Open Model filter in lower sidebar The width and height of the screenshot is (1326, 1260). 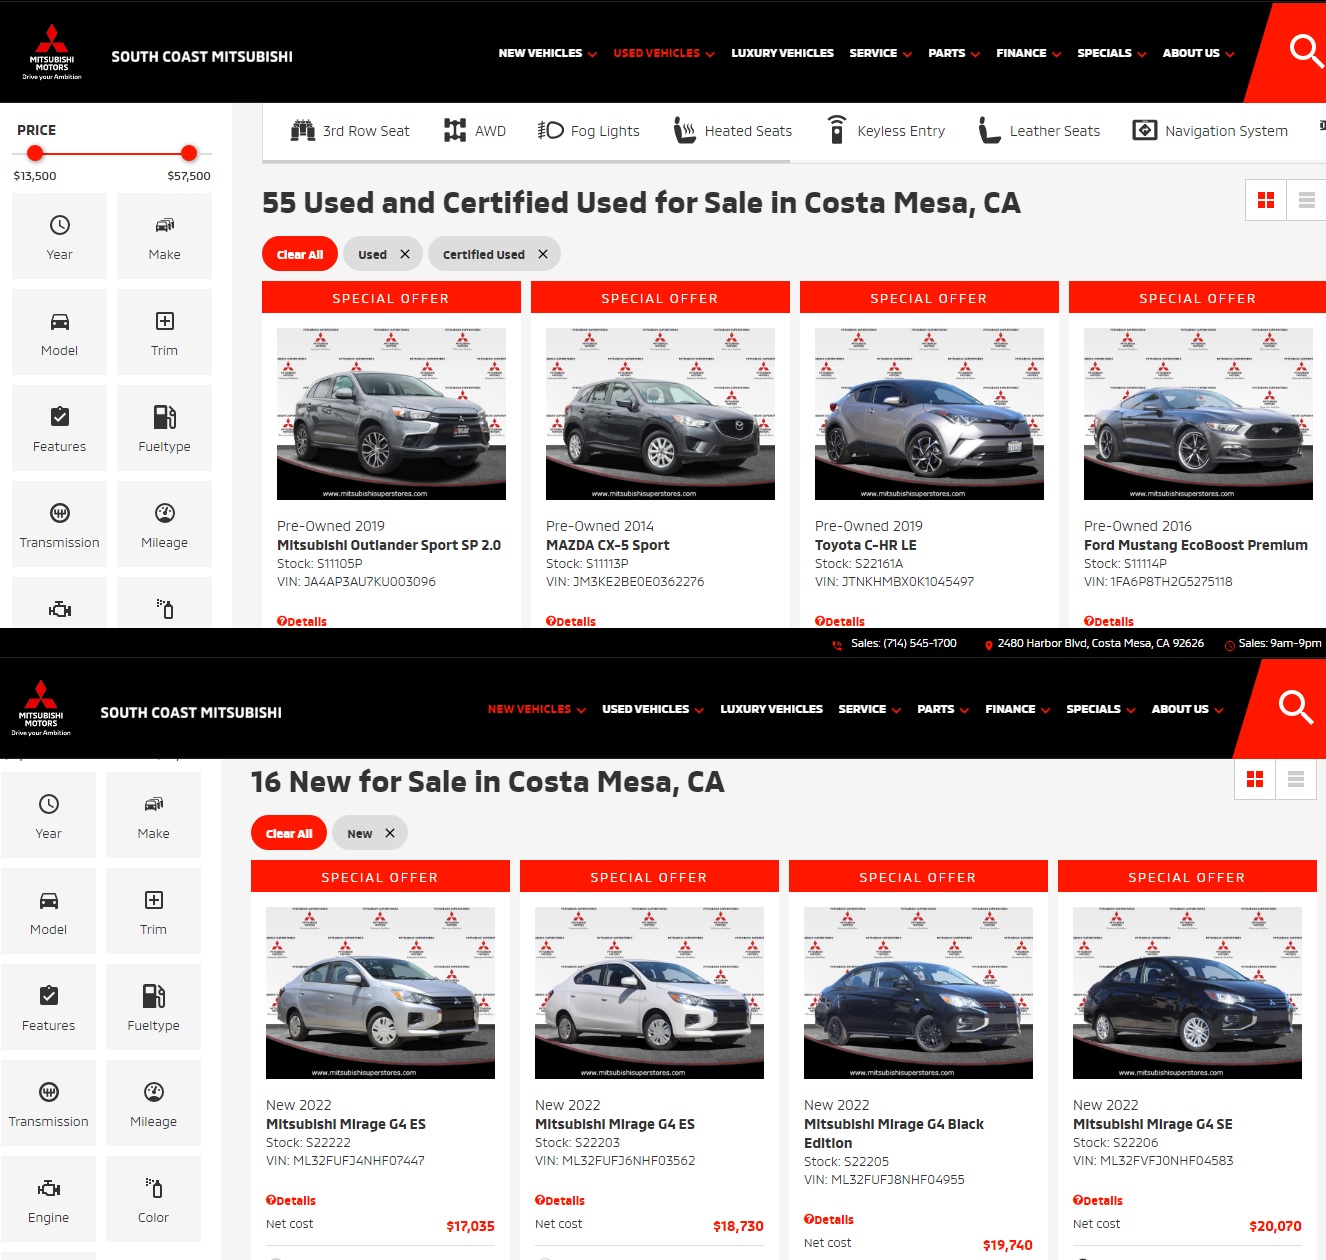48,911
